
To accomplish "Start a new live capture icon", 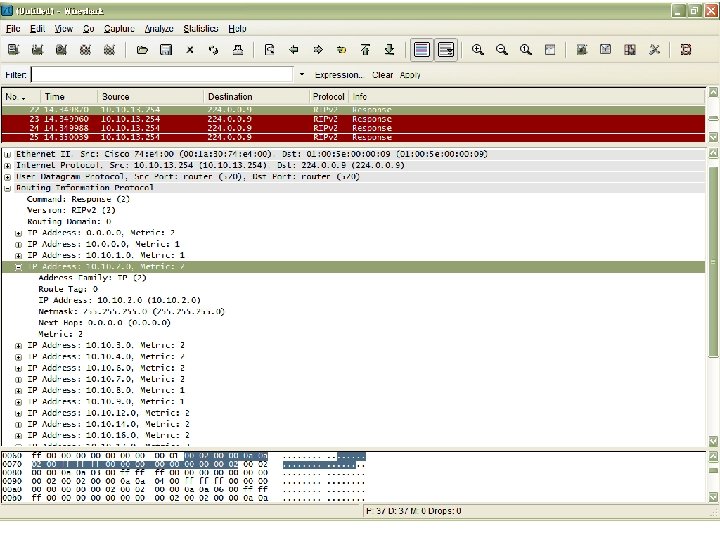I will [x=61, y=50].
